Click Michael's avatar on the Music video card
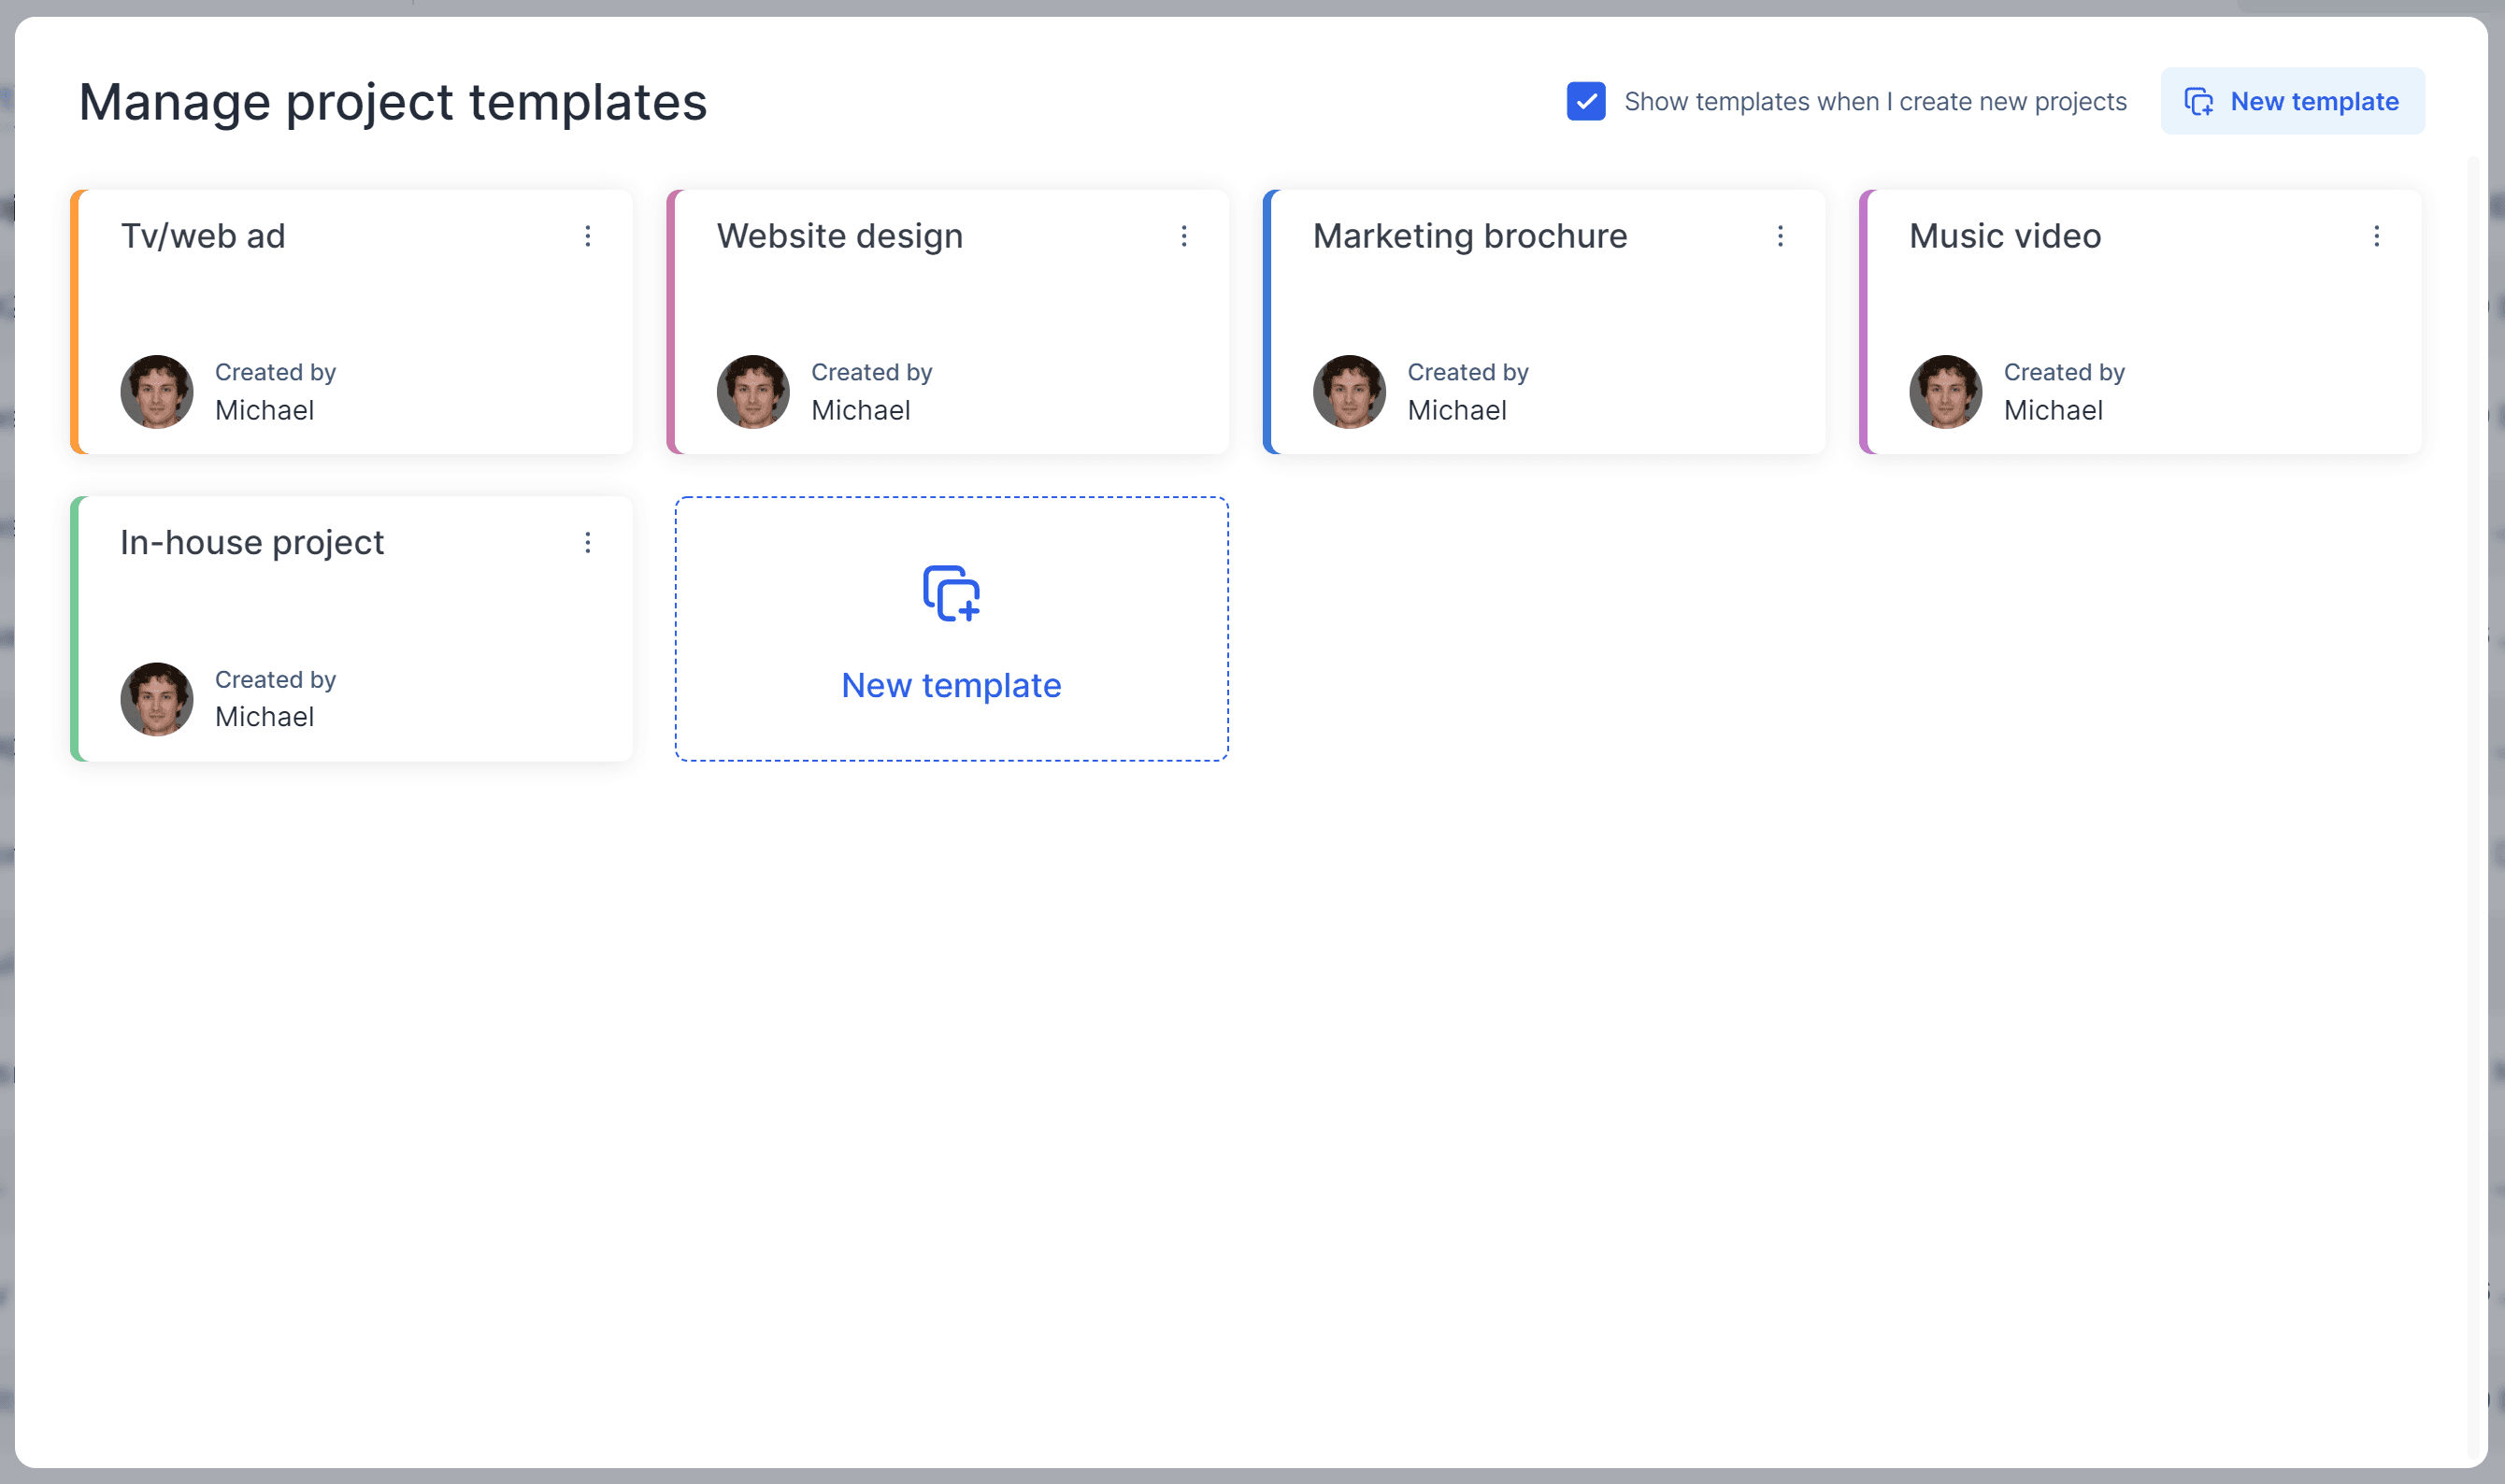This screenshot has width=2505, height=1484. pyautogui.click(x=1944, y=391)
